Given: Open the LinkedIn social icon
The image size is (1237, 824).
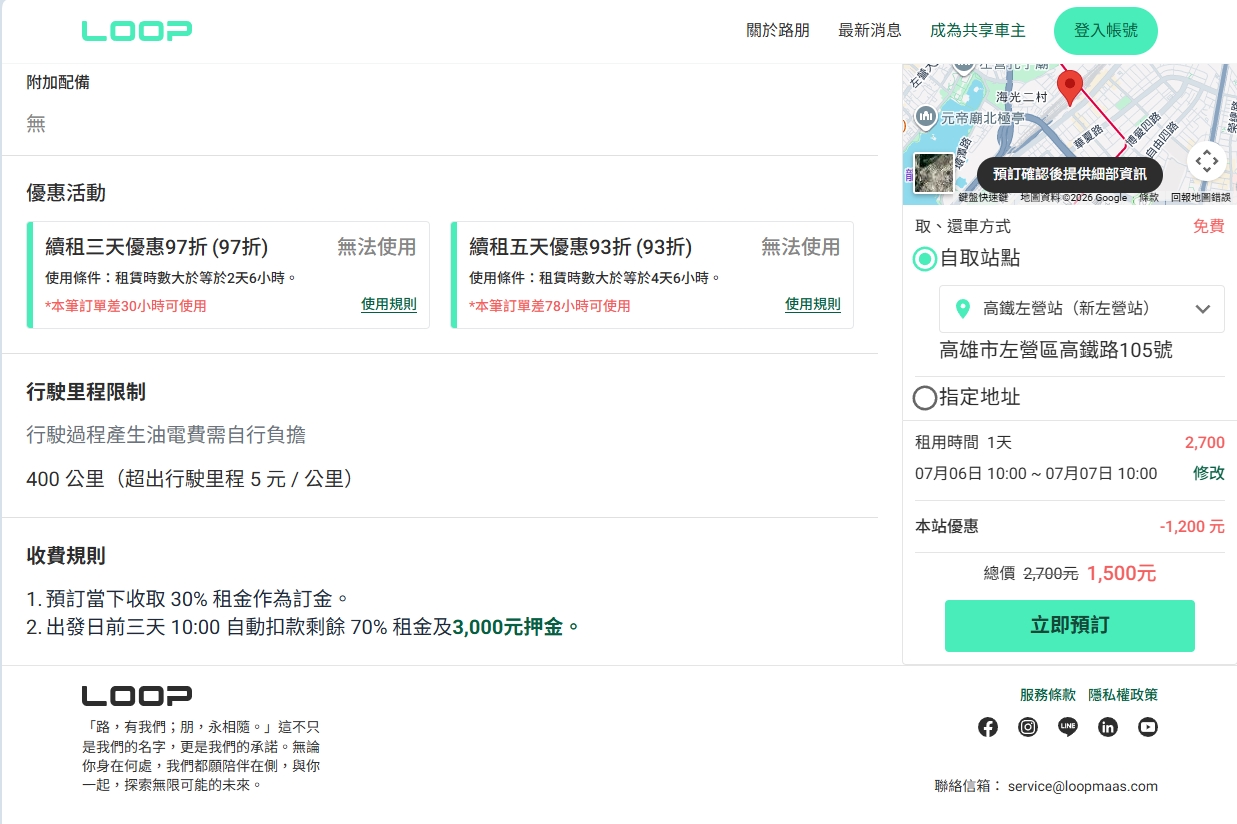Looking at the screenshot, I should pyautogui.click(x=1108, y=727).
